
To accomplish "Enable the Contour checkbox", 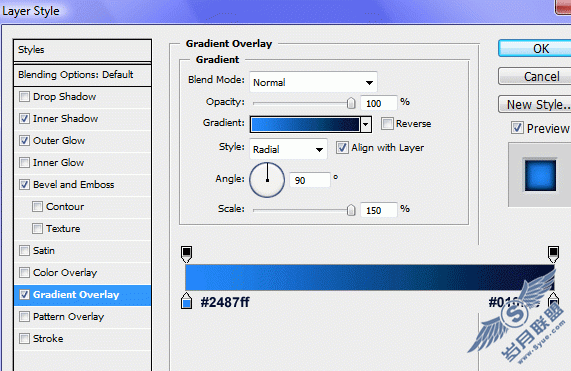I will pos(37,207).
